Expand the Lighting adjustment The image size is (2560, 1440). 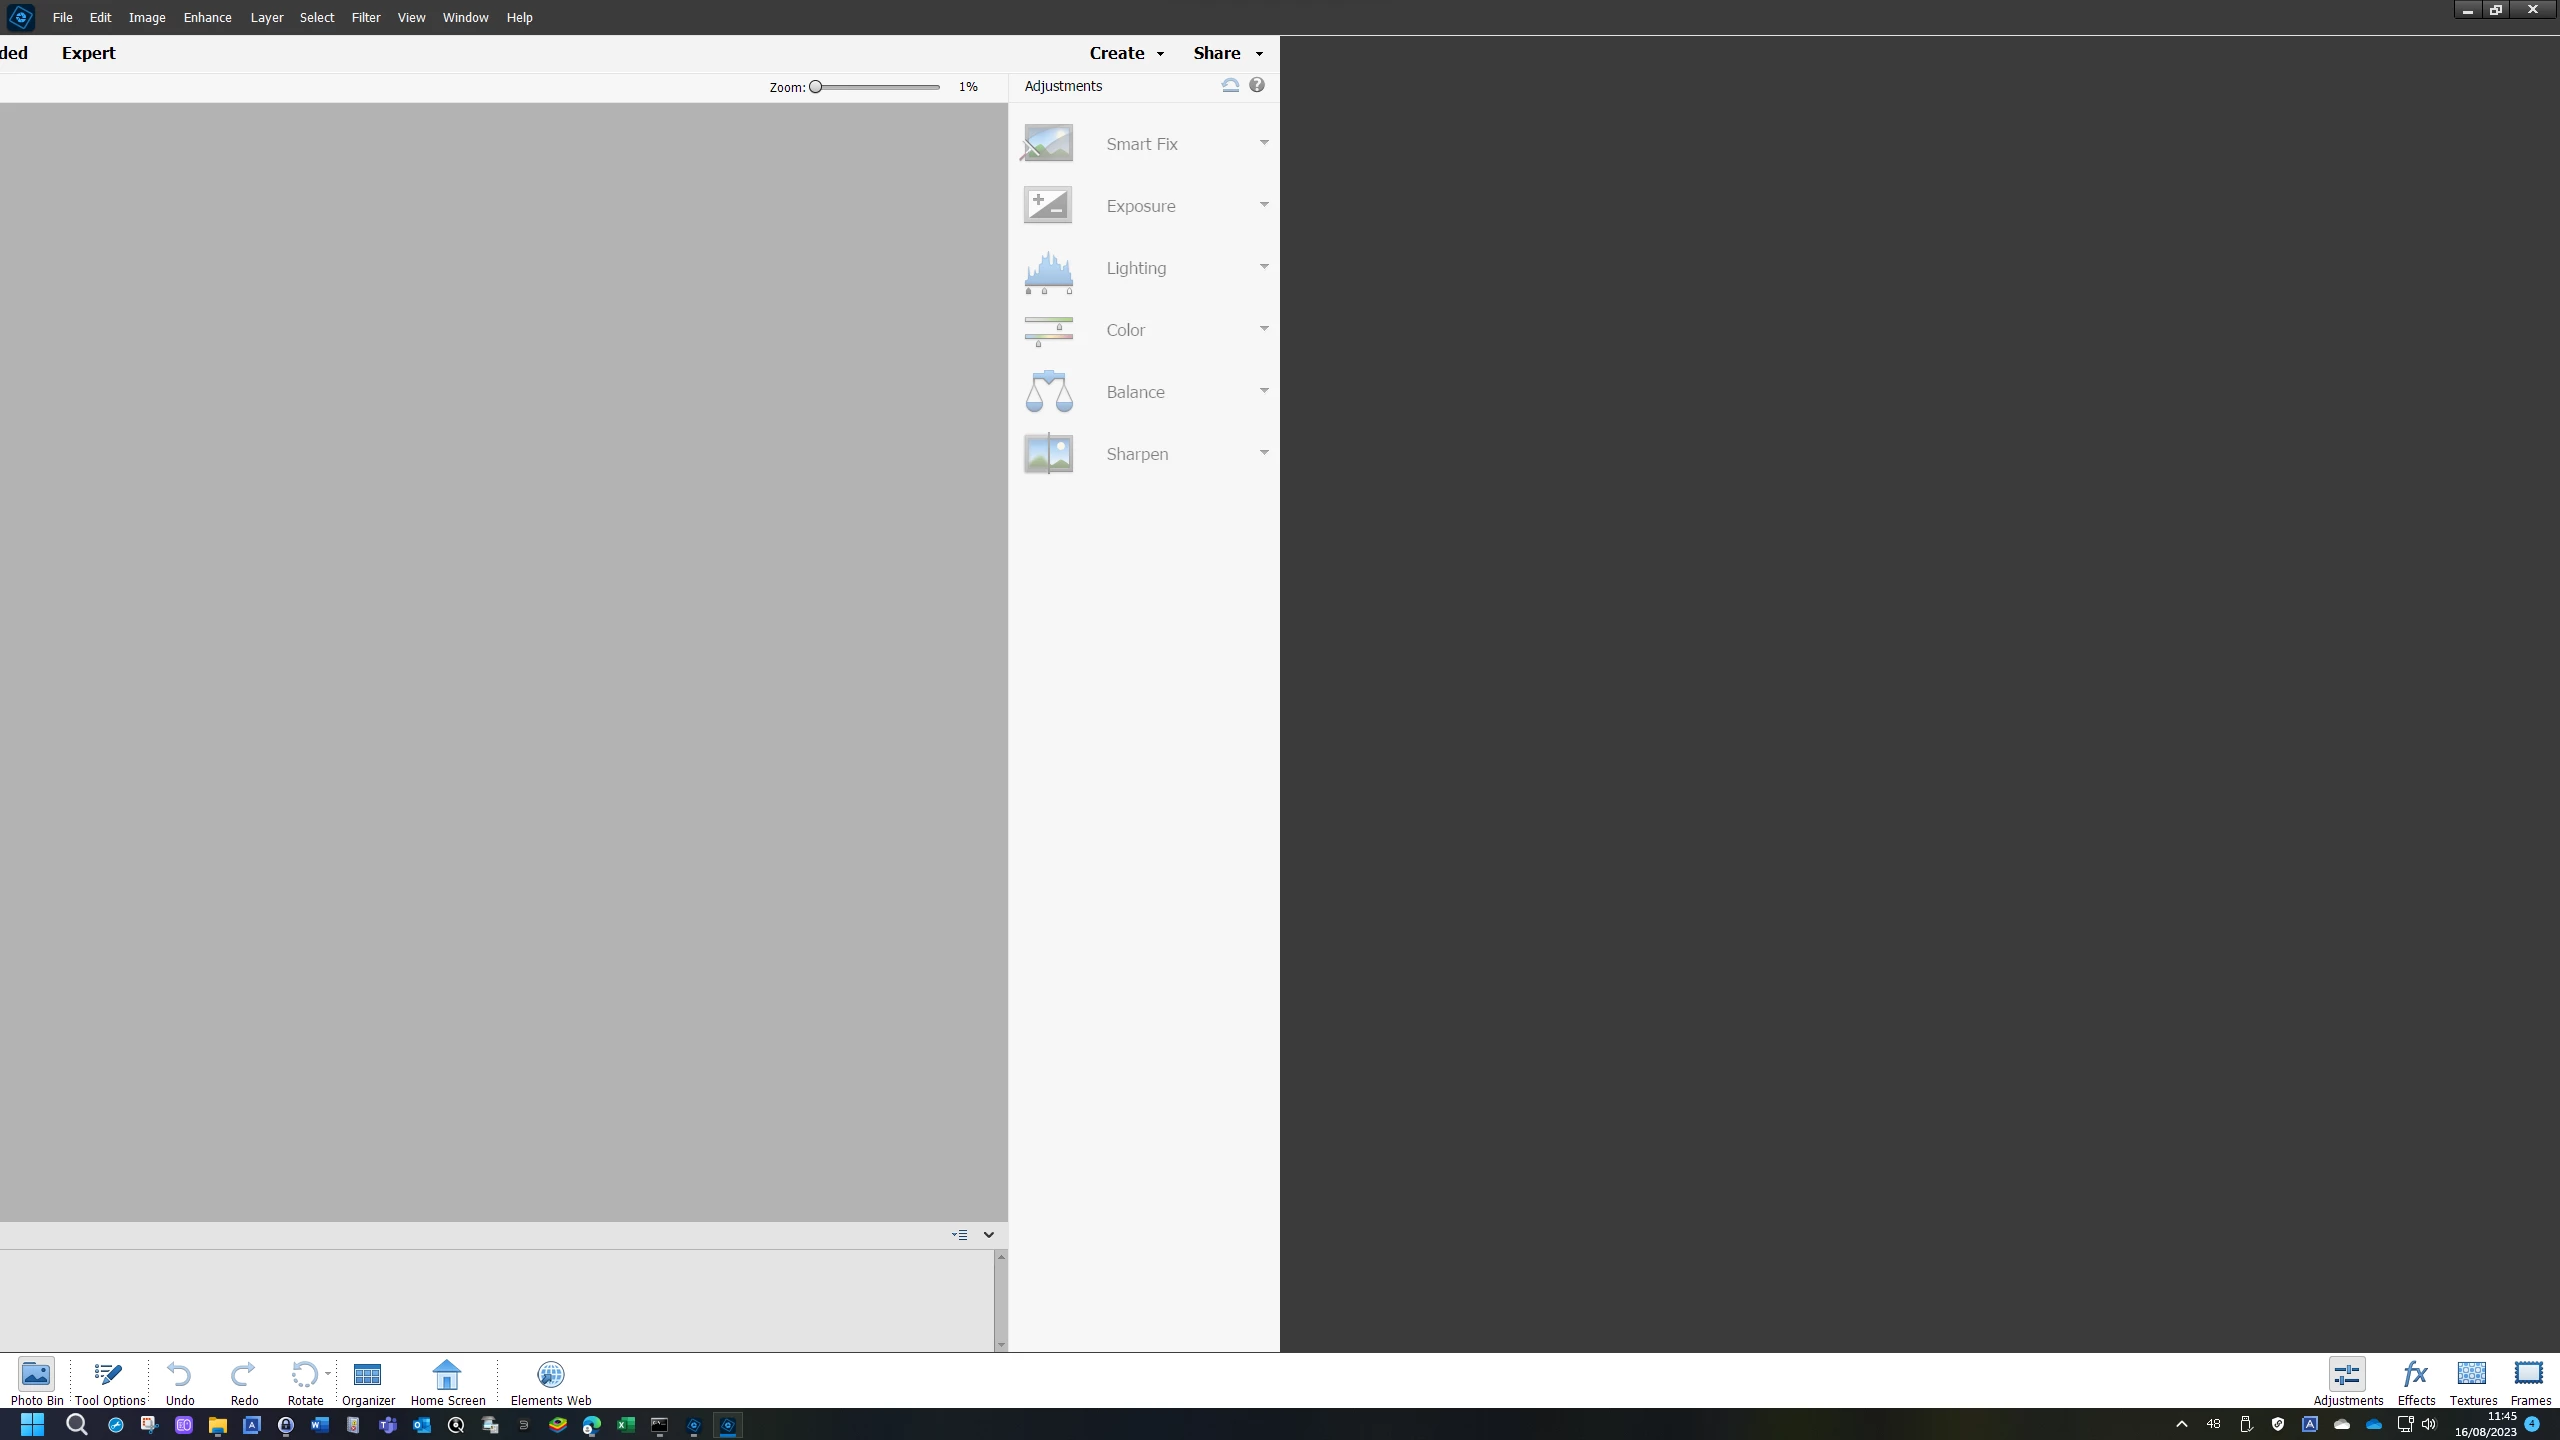click(1264, 267)
